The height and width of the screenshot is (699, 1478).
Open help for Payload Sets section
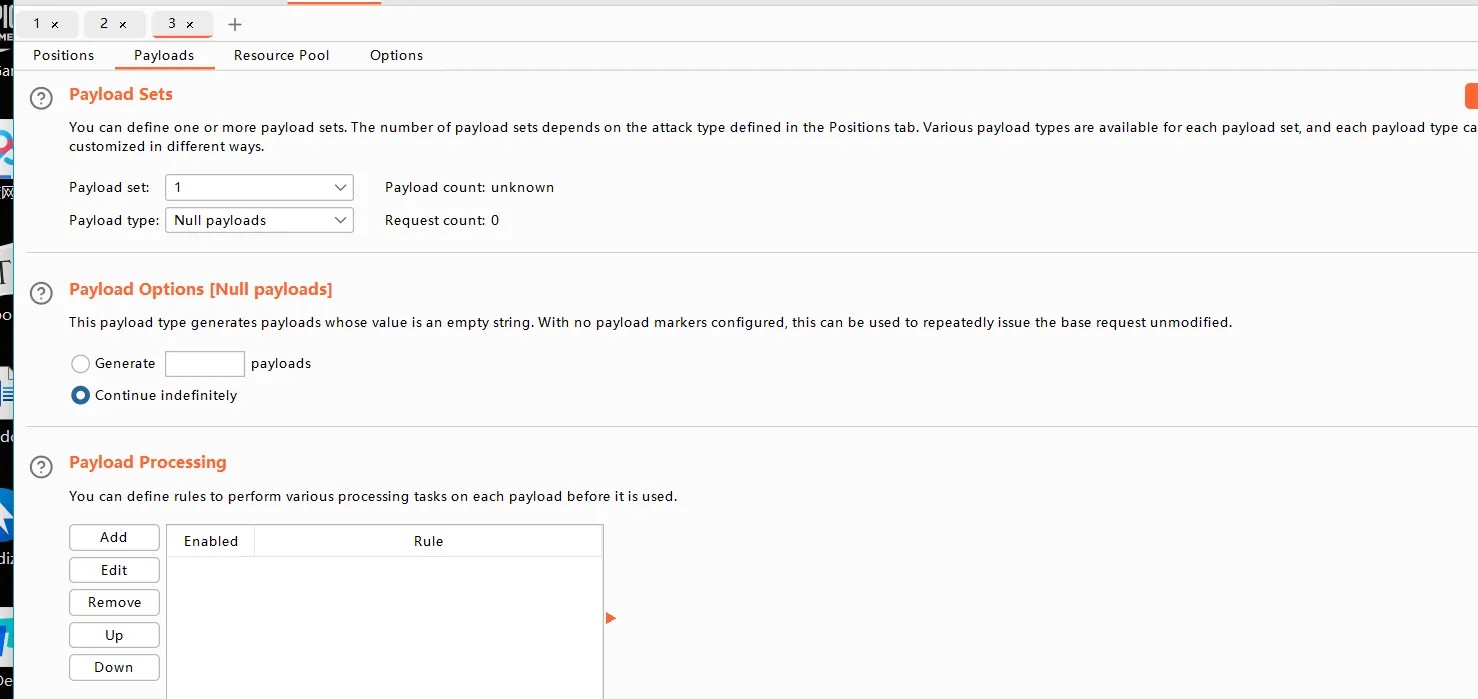(x=41, y=98)
